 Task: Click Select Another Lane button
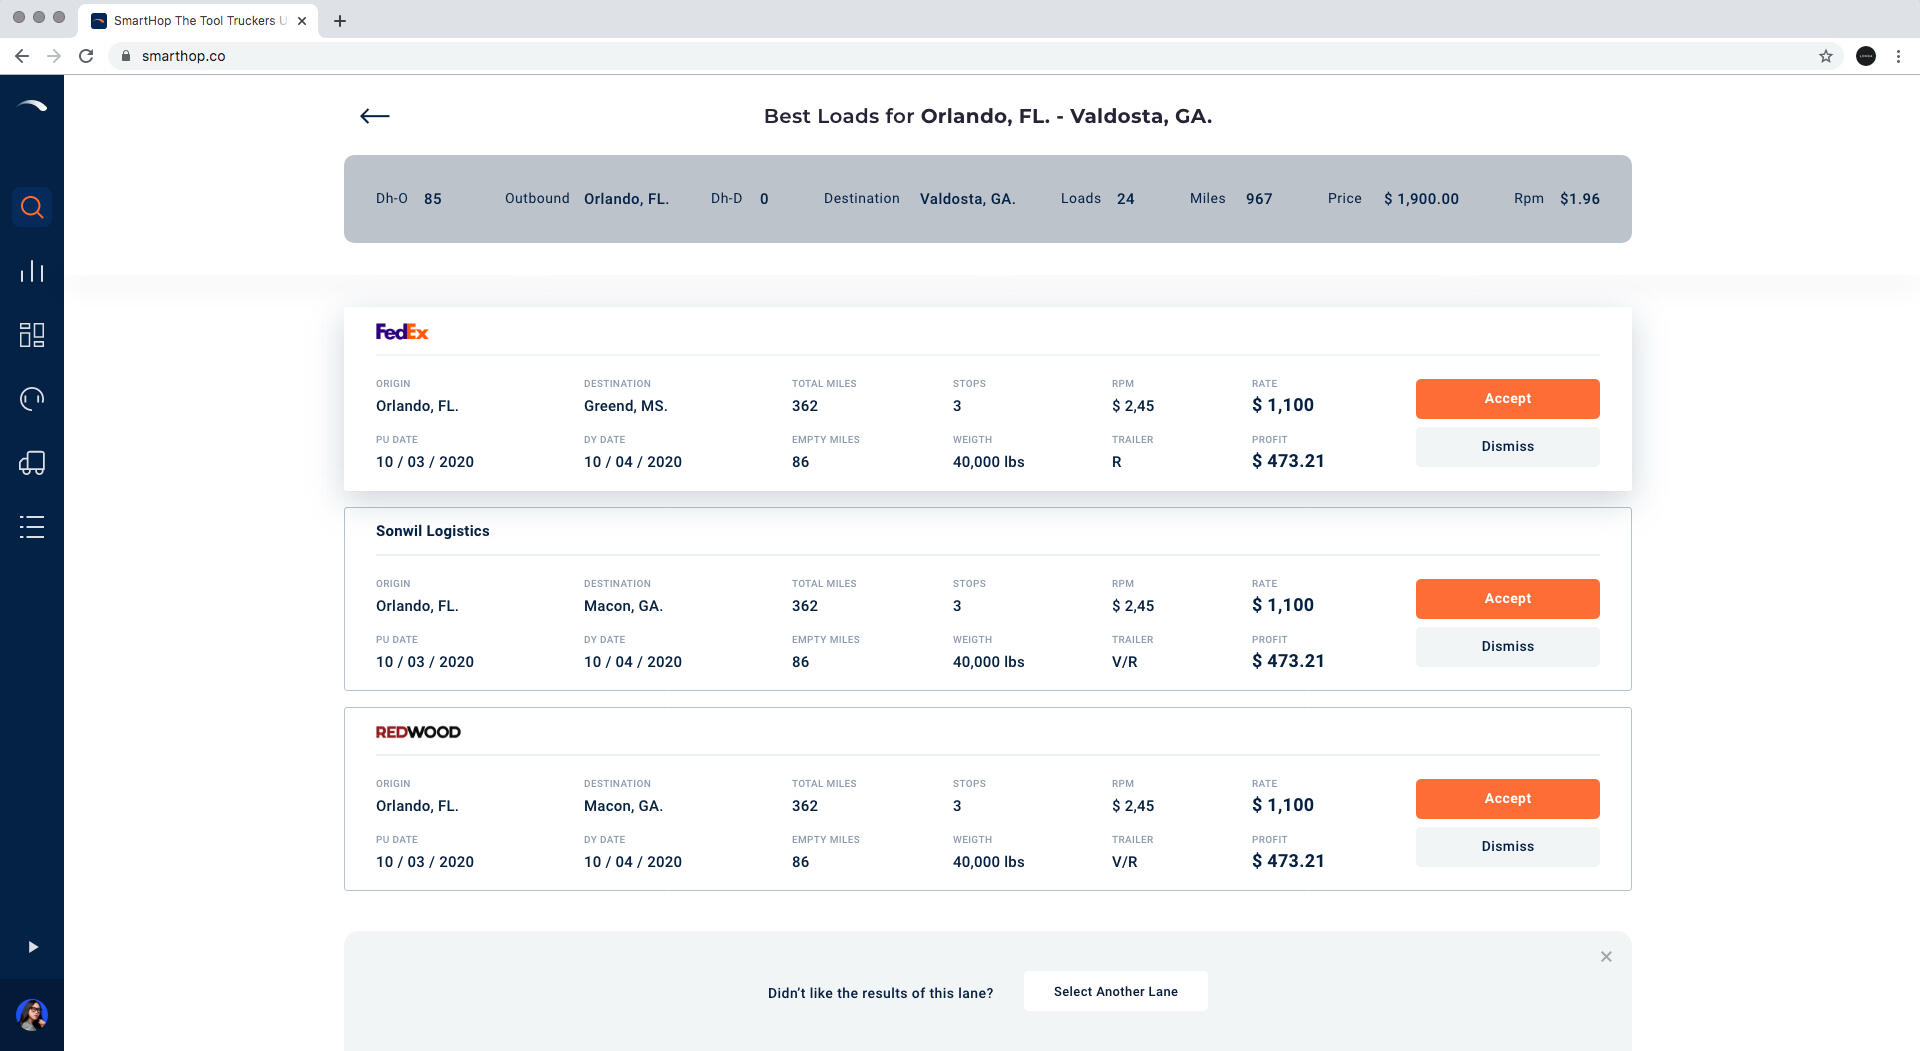(x=1115, y=991)
